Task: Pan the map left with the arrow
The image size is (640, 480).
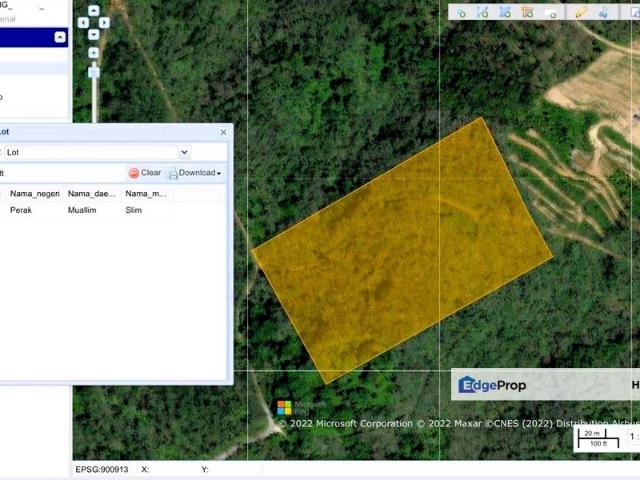Action: tap(83, 22)
